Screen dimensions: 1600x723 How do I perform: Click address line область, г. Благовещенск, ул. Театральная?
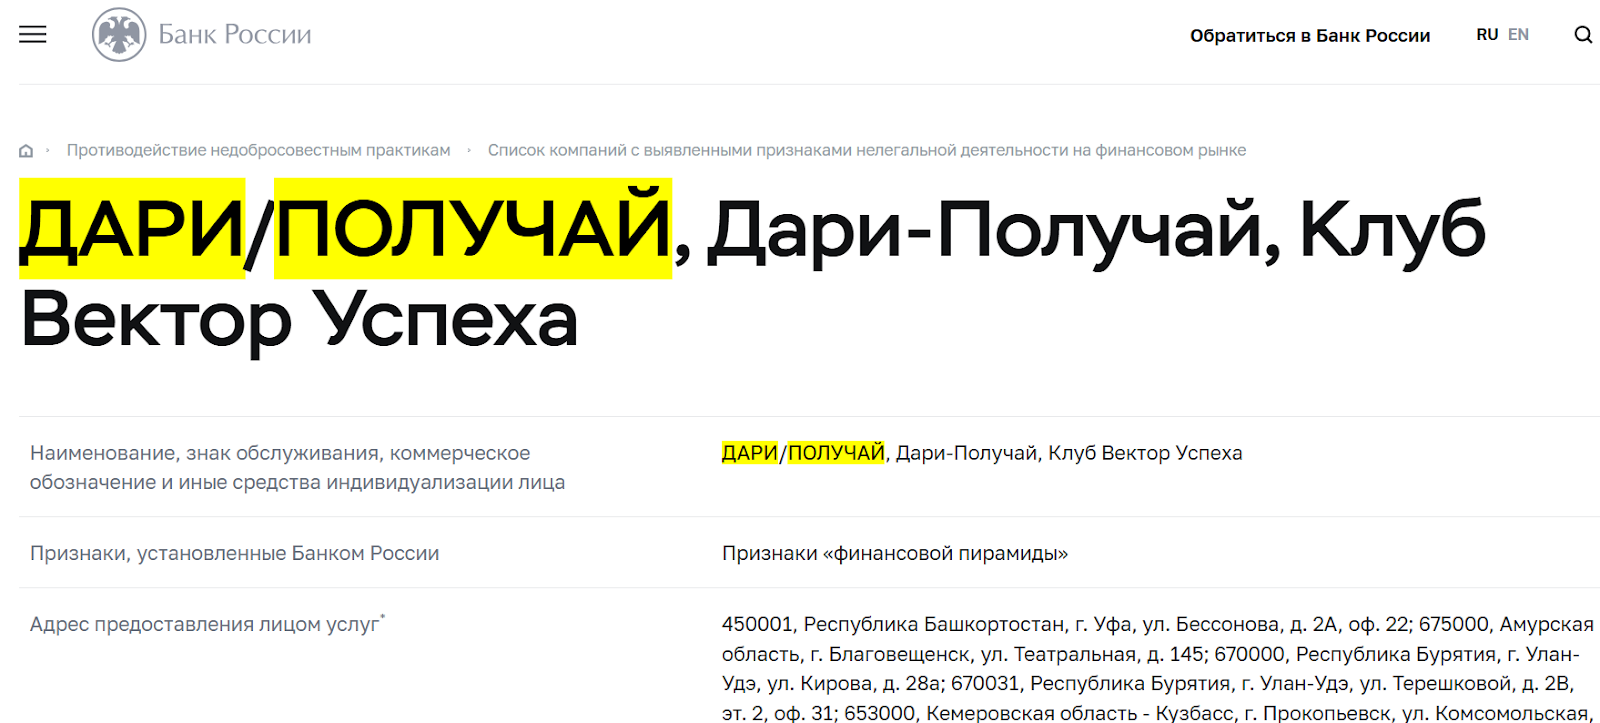click(x=1151, y=654)
